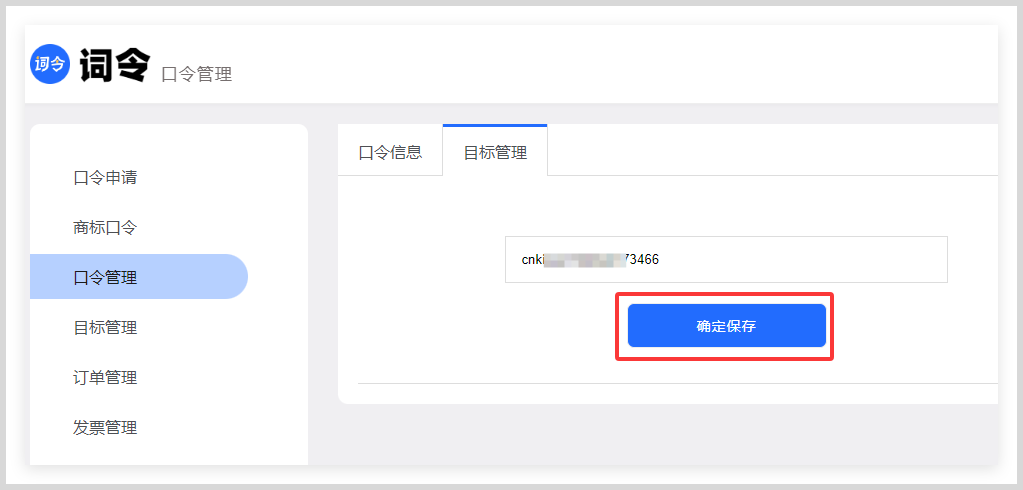Click the bold 词令 brand title
Image resolution: width=1023 pixels, height=490 pixels.
115,66
